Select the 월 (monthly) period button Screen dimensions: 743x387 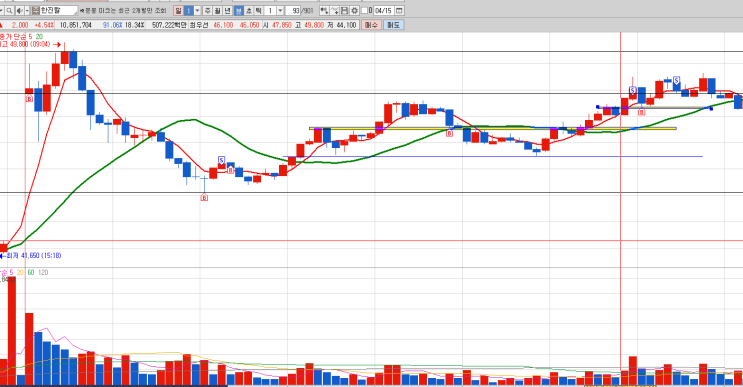tap(217, 10)
